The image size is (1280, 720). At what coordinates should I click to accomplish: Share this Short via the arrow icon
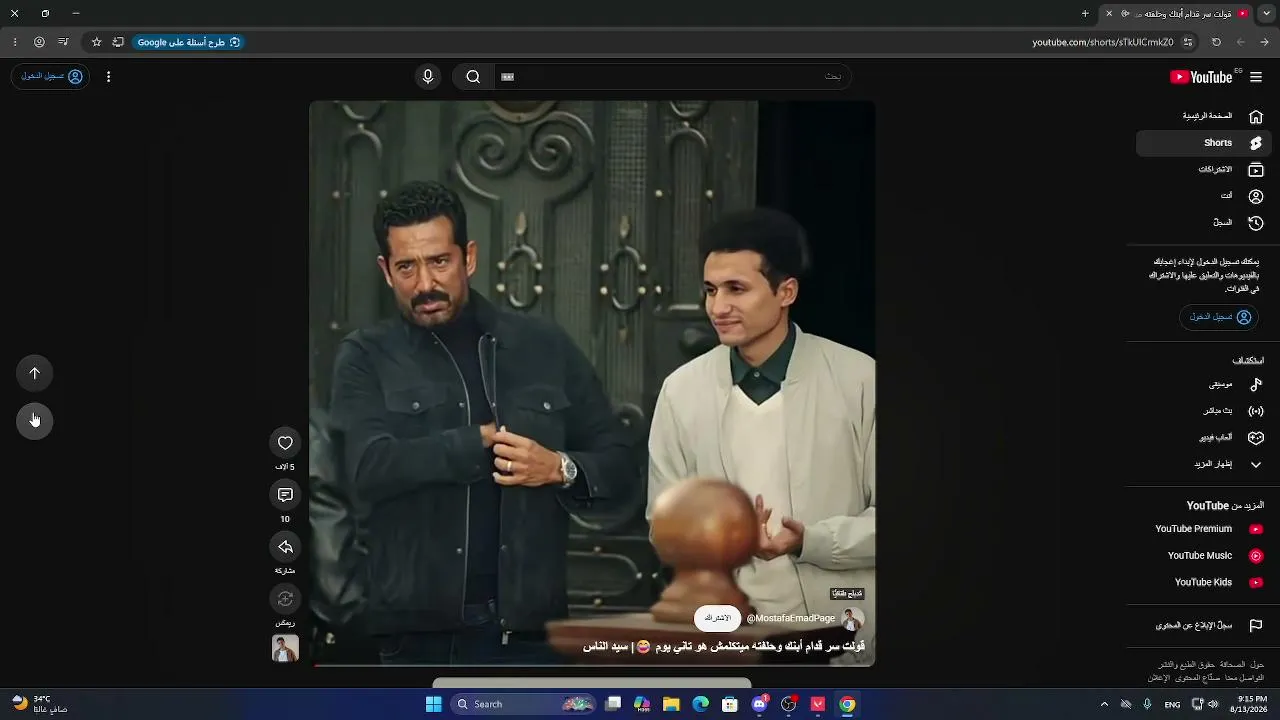click(x=285, y=547)
